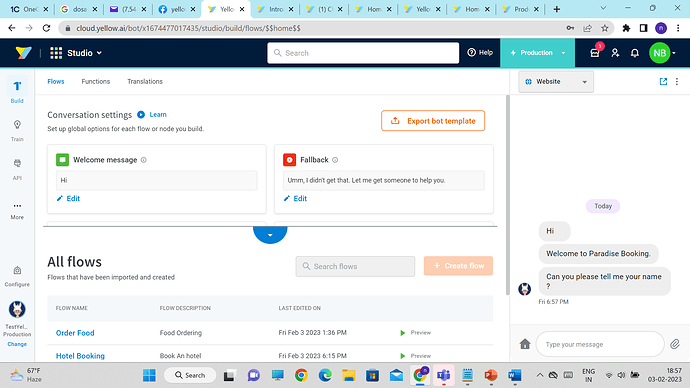Edit the Welcome message
The height and width of the screenshot is (388, 690).
coord(68,198)
